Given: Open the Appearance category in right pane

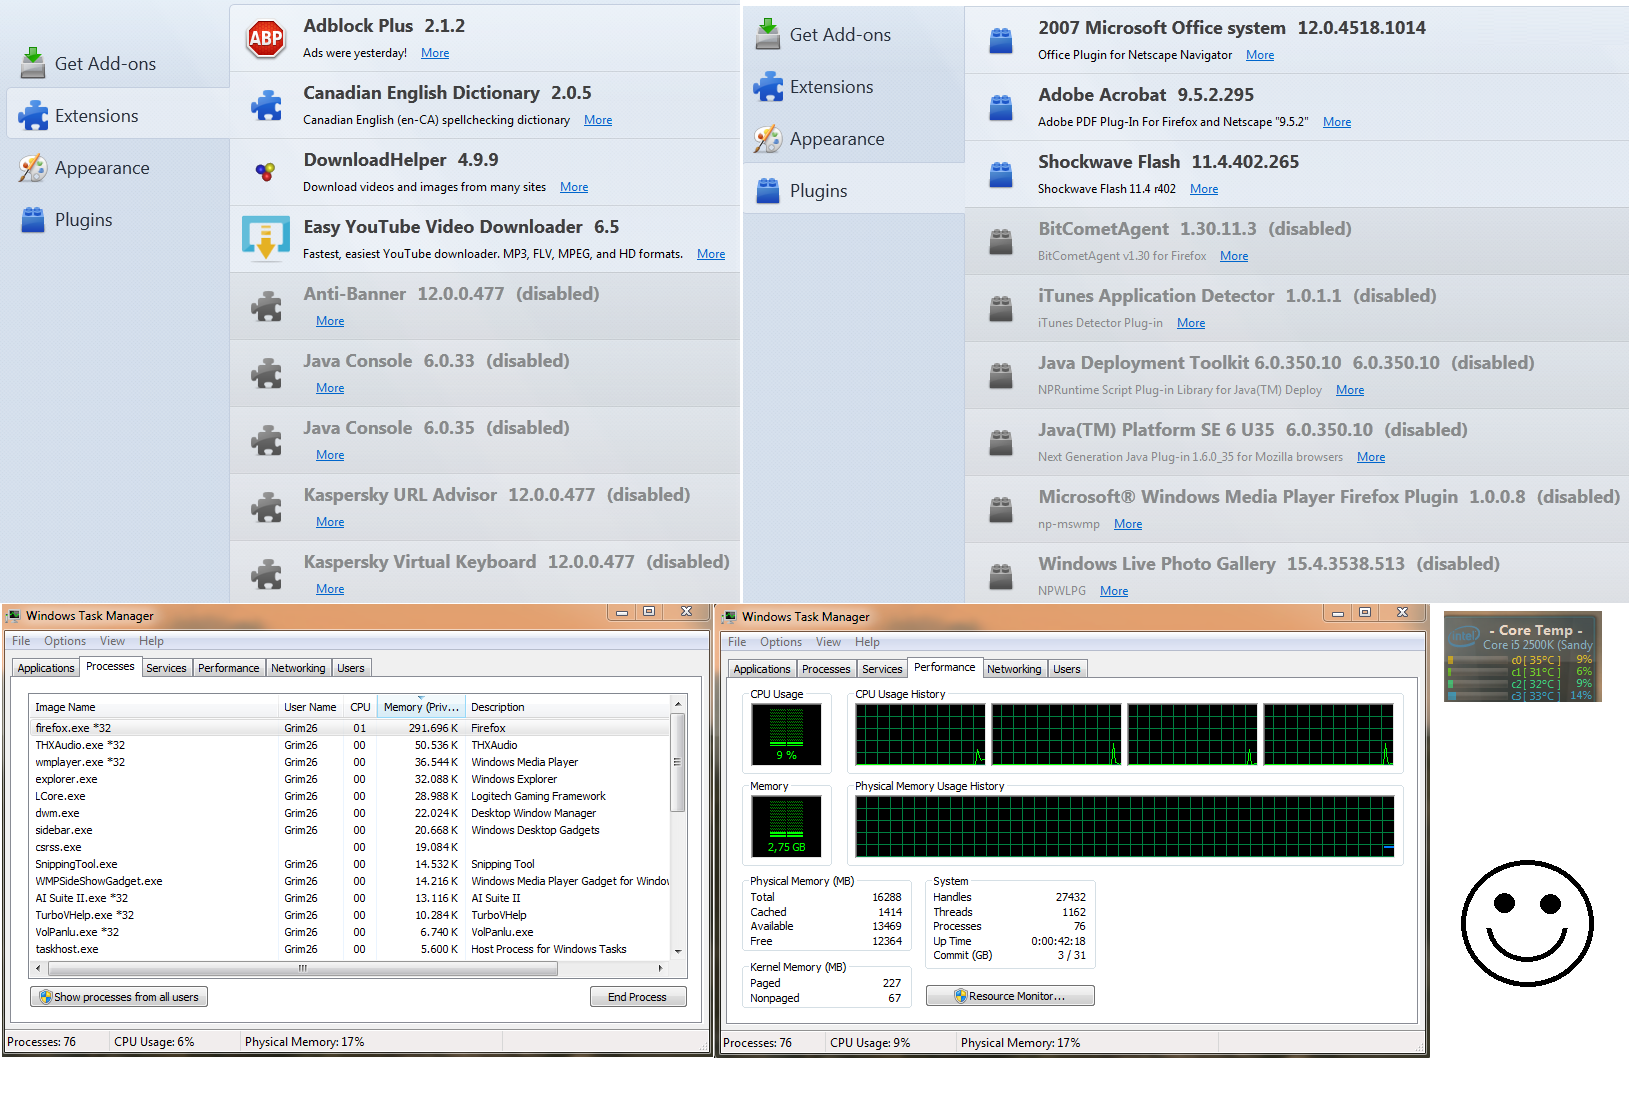Looking at the screenshot, I should click(x=854, y=138).
